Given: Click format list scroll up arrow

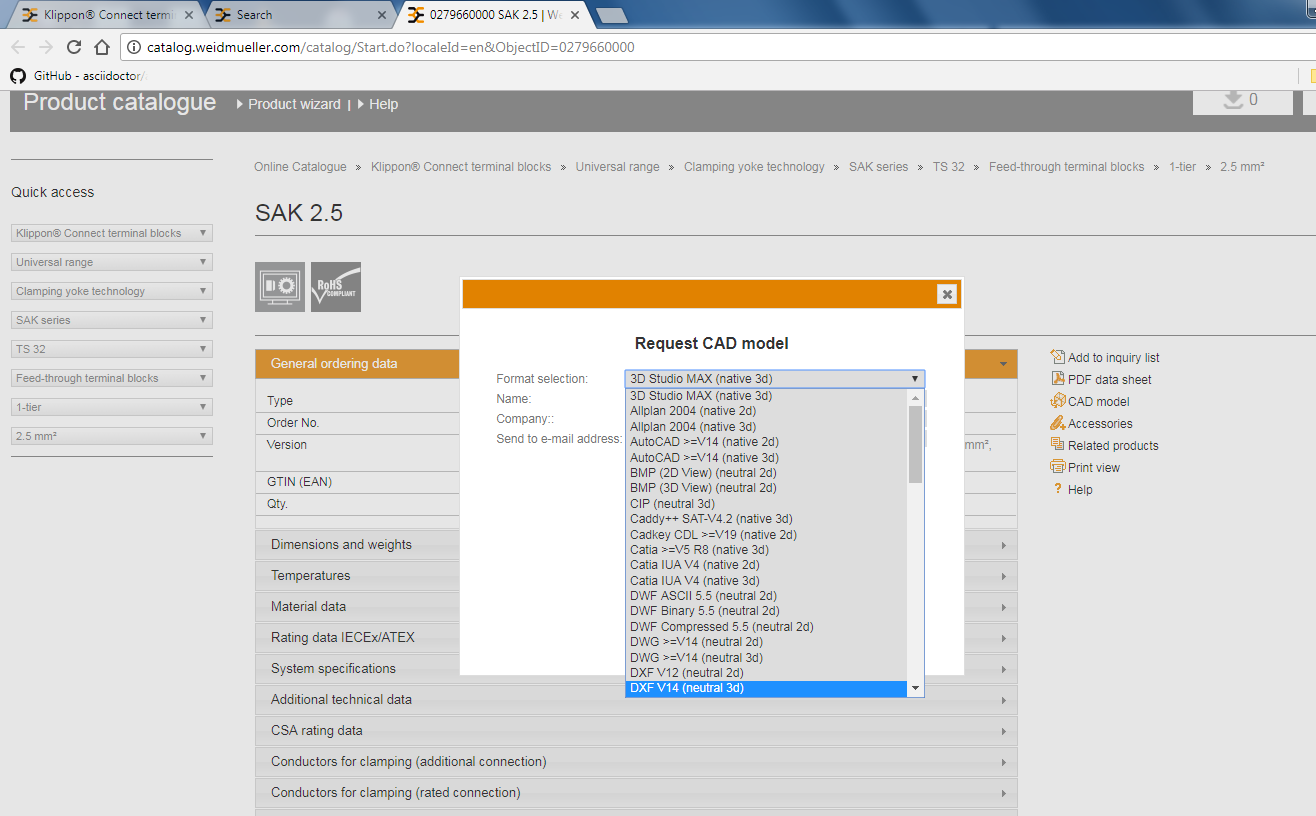Looking at the screenshot, I should (915, 396).
